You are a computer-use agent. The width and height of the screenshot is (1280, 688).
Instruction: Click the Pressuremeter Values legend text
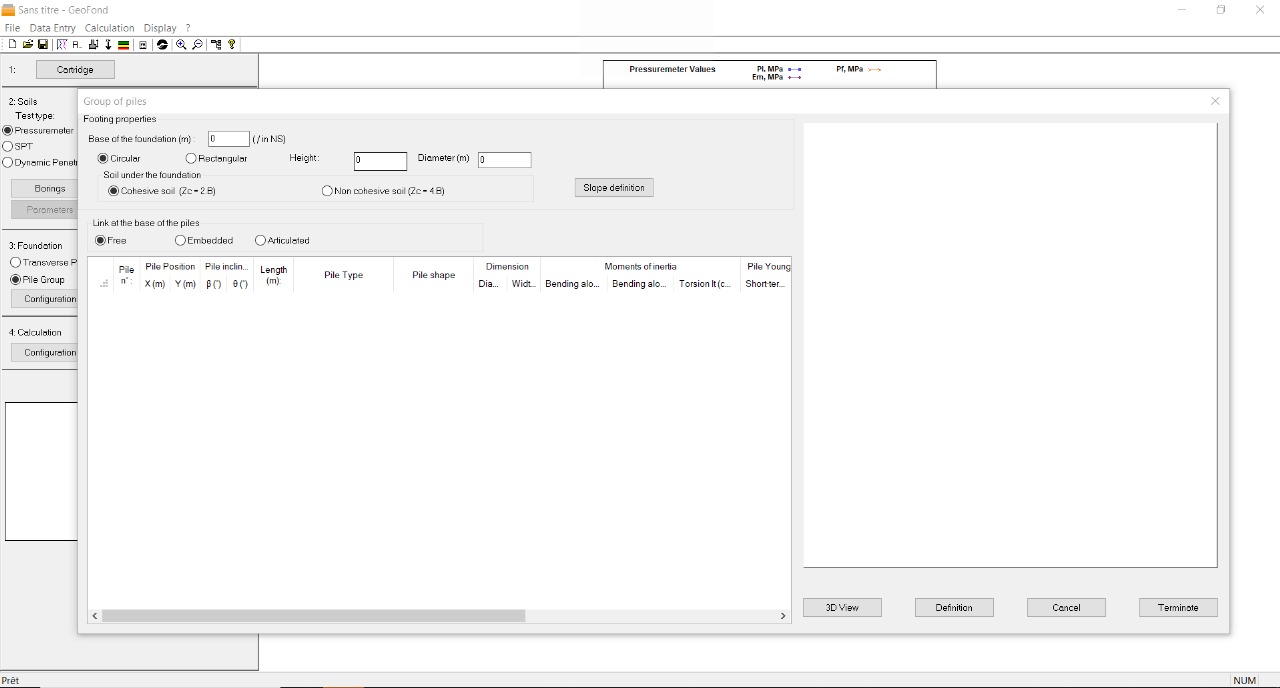672,69
